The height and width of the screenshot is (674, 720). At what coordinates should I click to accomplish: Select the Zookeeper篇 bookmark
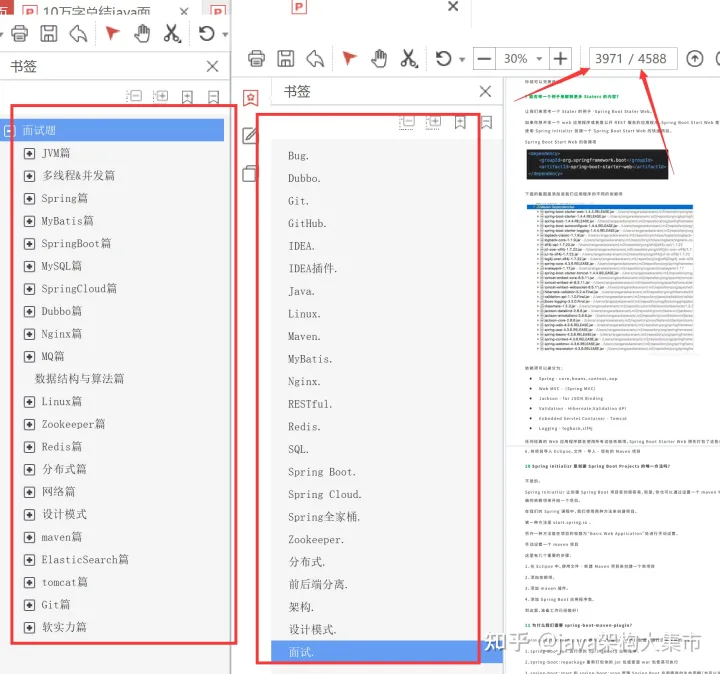coord(73,424)
